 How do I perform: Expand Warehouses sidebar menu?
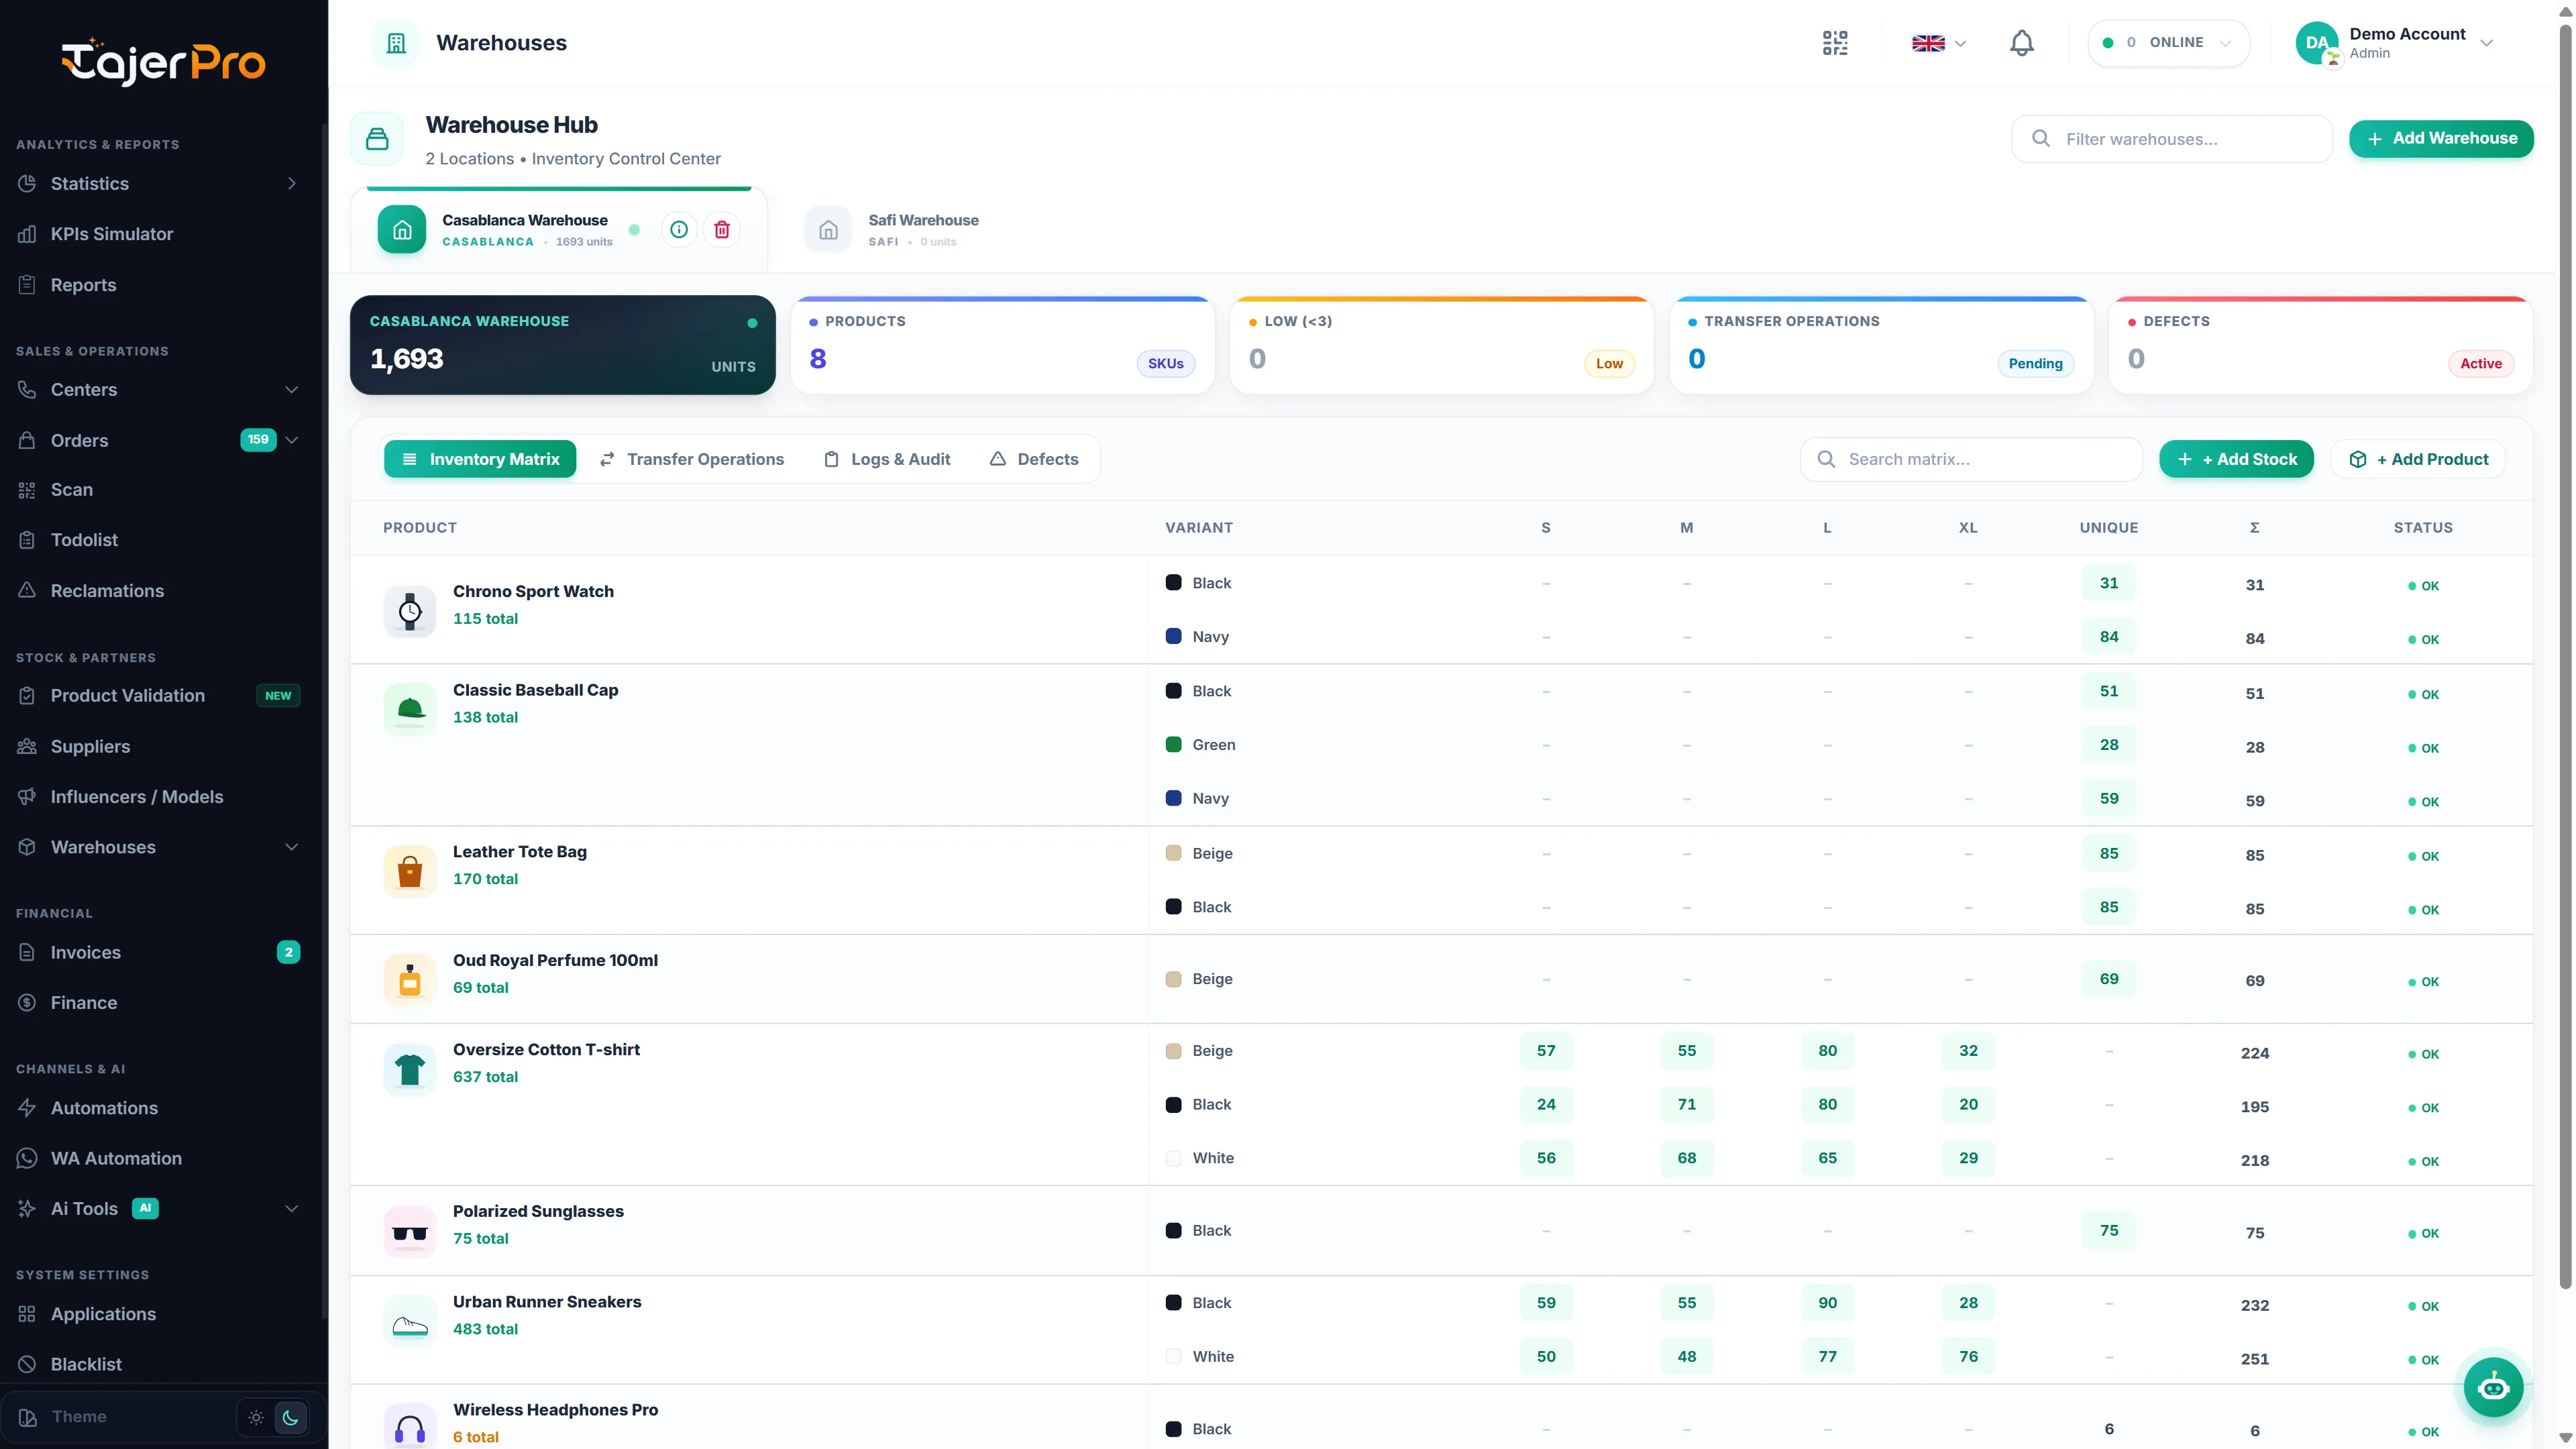[292, 847]
